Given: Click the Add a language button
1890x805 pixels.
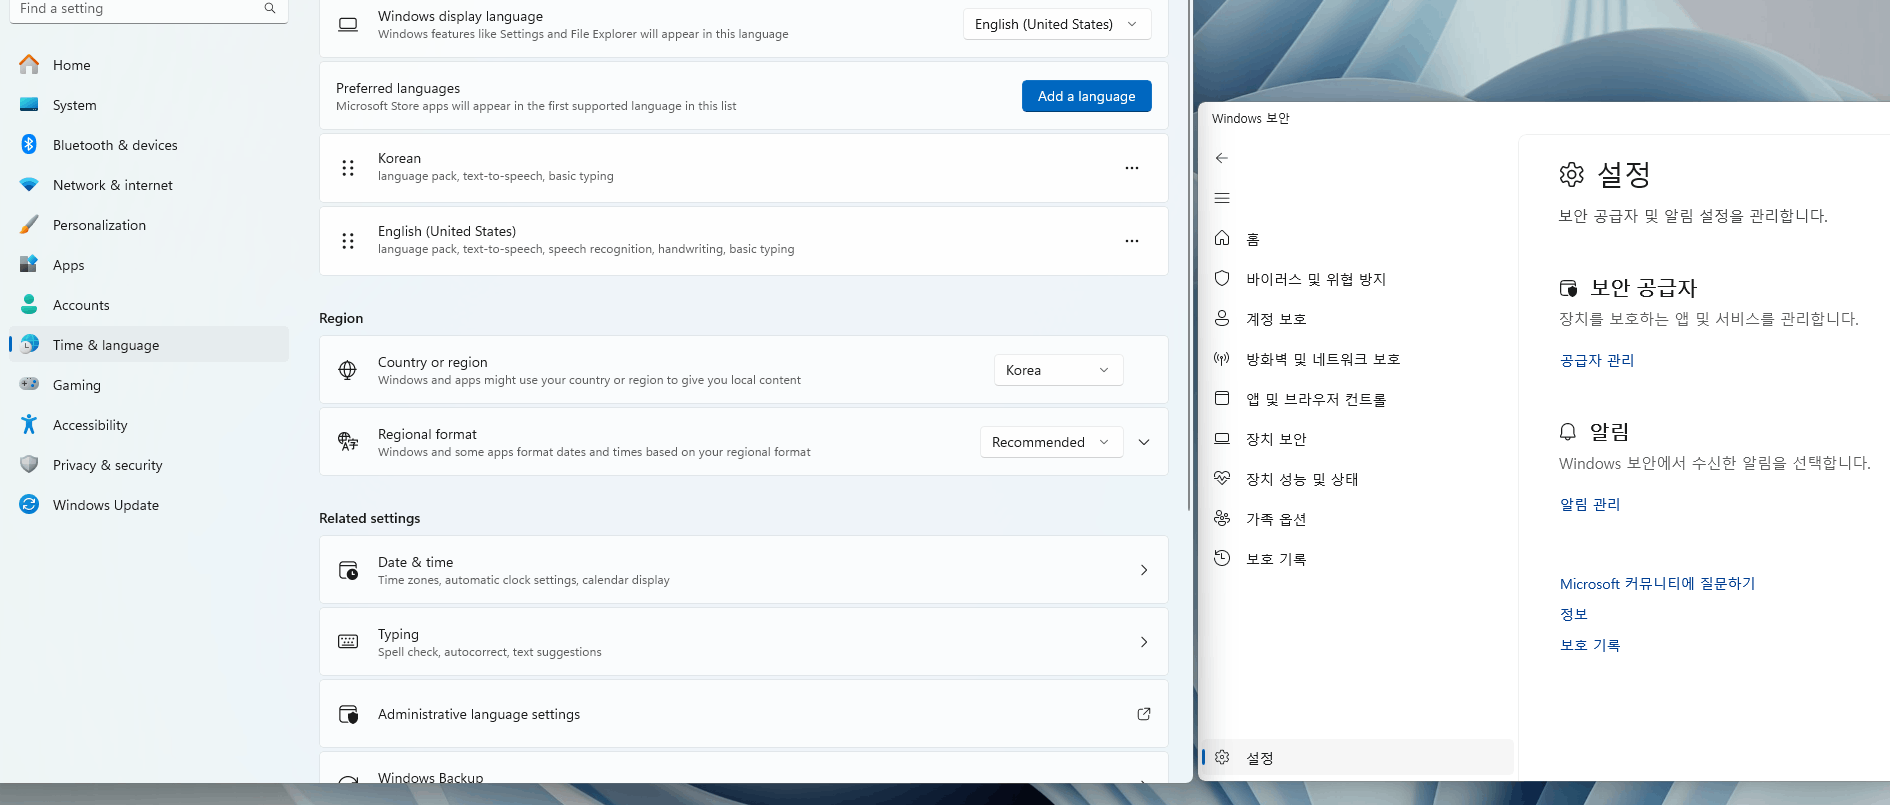Looking at the screenshot, I should click(1086, 96).
